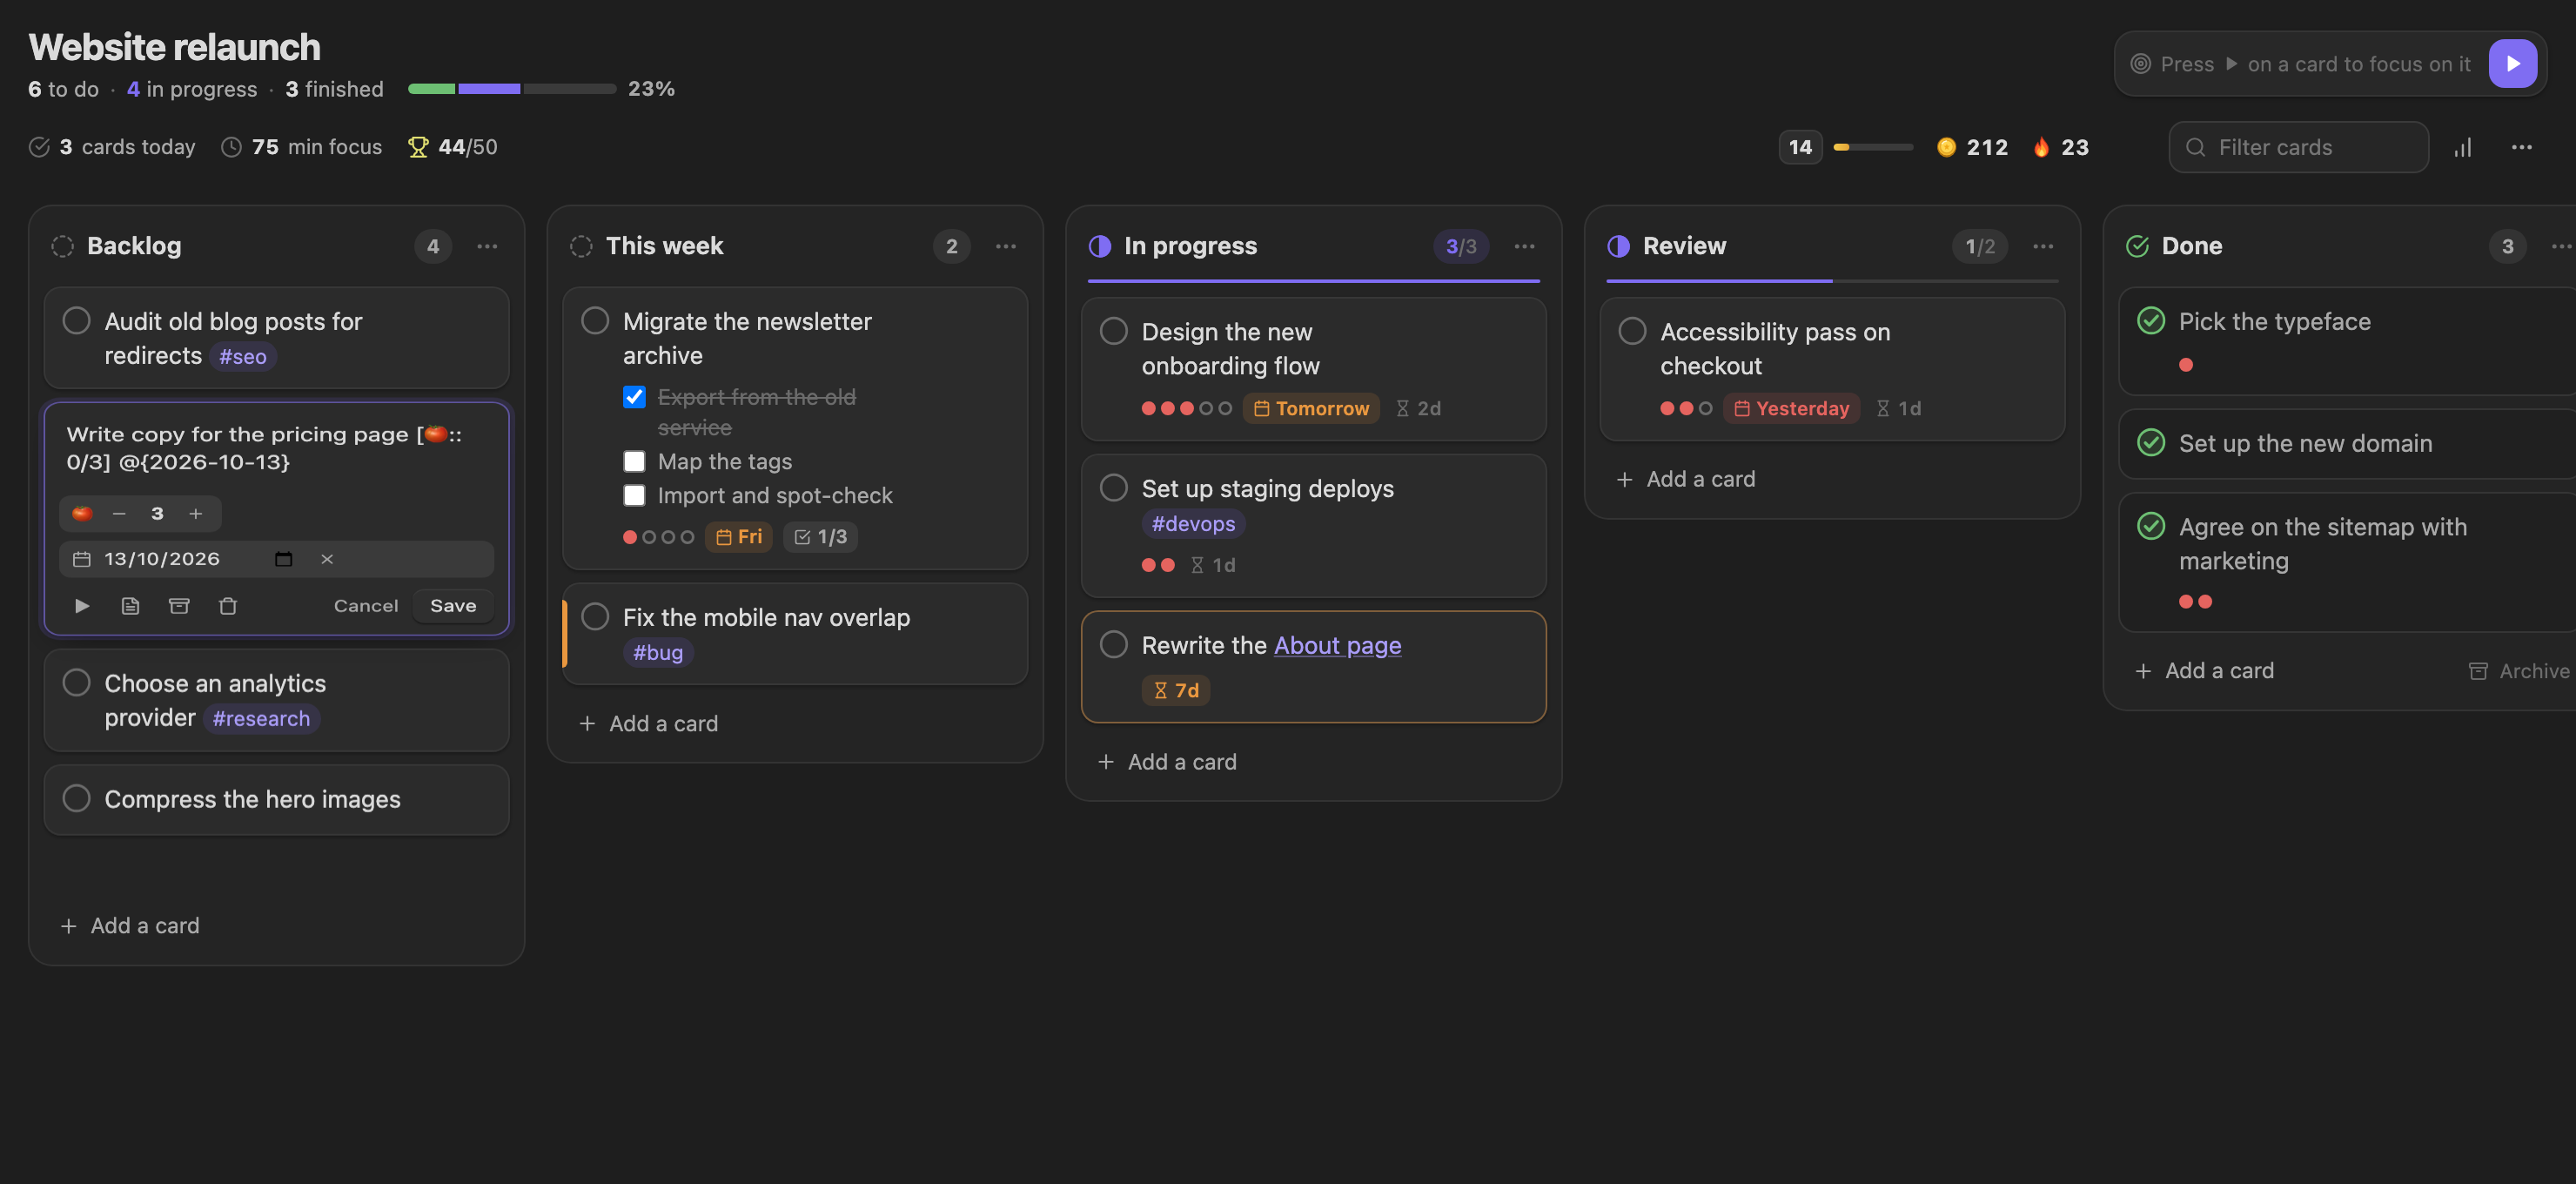Add a card to This week

(649, 724)
